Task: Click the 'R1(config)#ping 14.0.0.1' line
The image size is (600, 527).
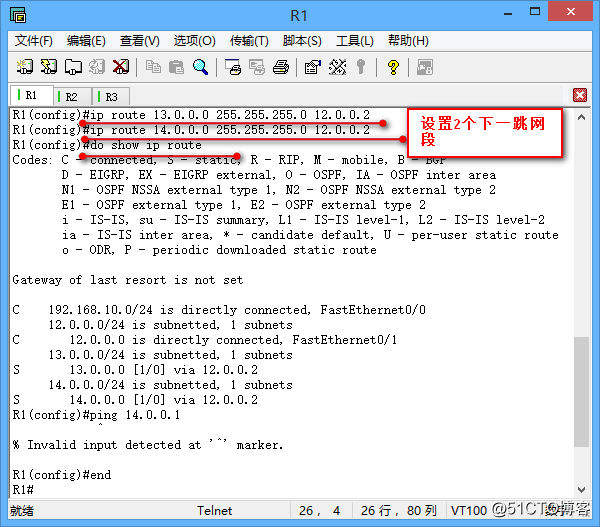Action: point(96,415)
